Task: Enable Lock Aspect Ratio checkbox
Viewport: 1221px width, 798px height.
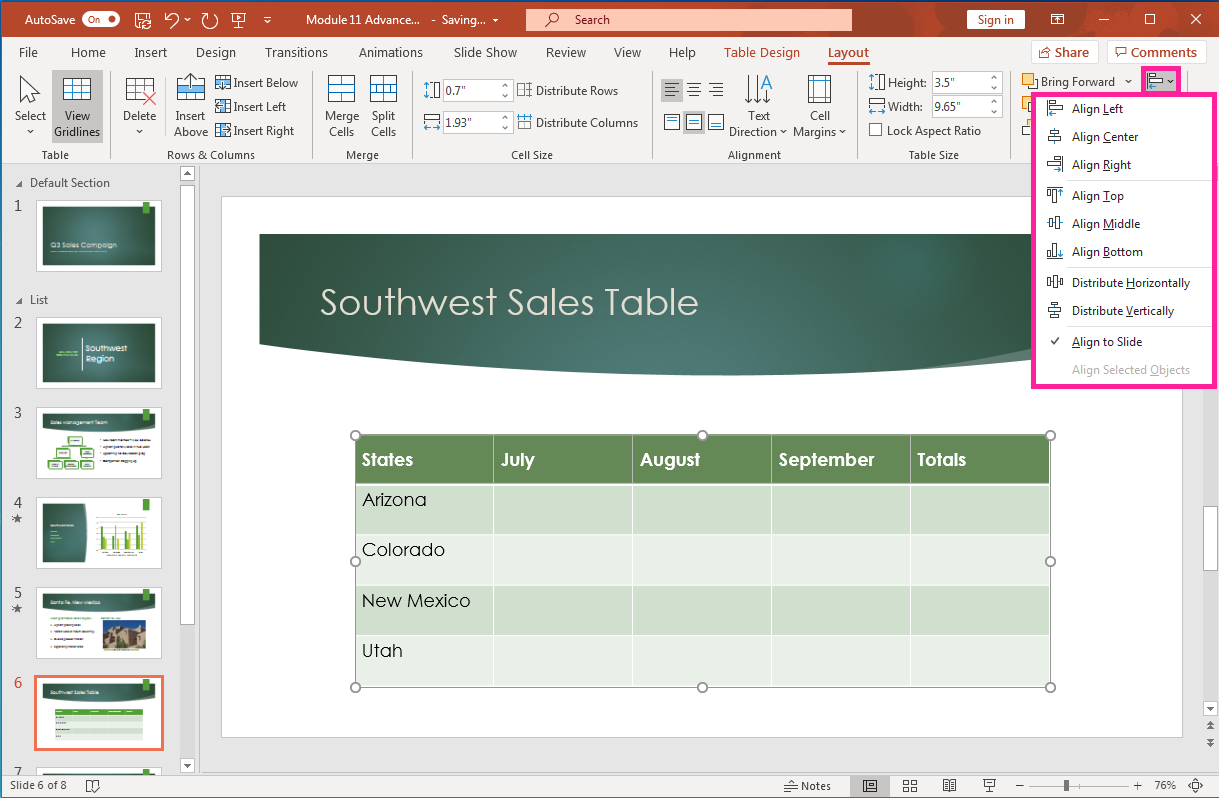Action: tap(875, 130)
